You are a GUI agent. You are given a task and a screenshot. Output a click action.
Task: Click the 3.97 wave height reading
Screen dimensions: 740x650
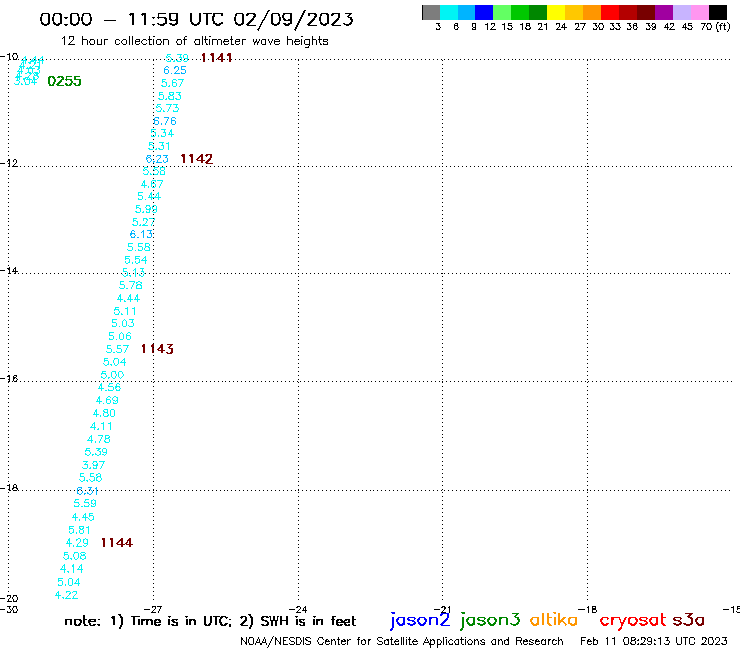pos(93,465)
